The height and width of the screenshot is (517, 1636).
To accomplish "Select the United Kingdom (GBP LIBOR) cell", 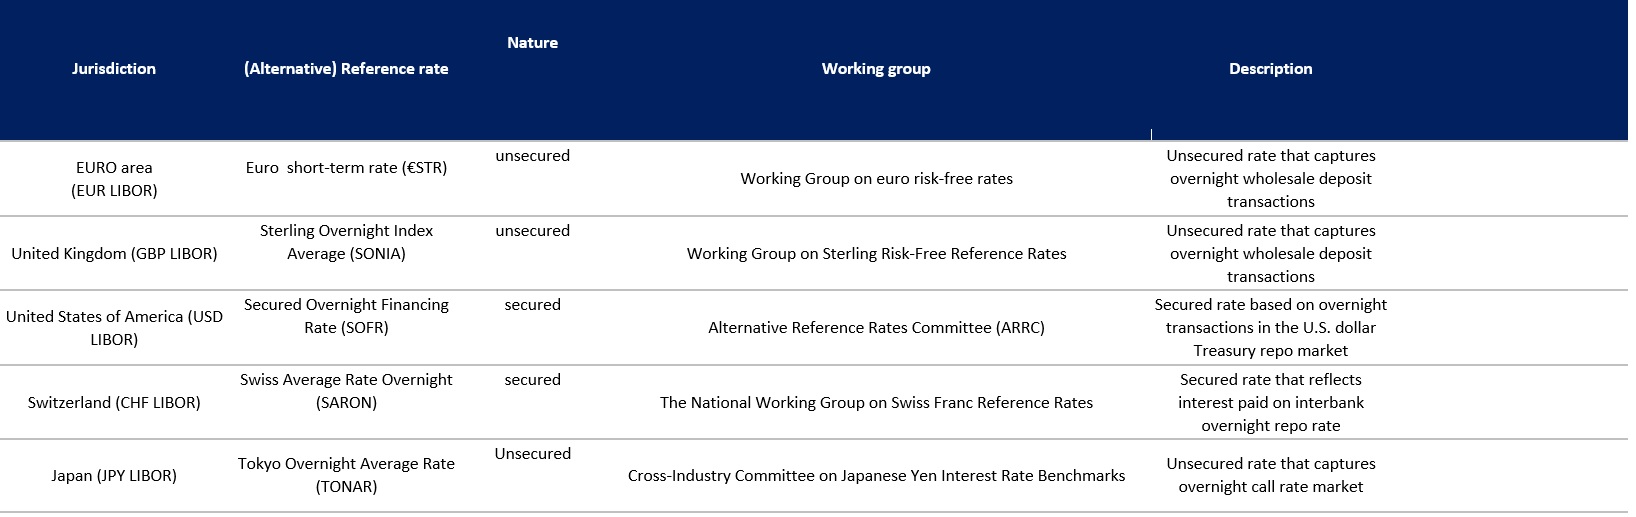I will (114, 254).
